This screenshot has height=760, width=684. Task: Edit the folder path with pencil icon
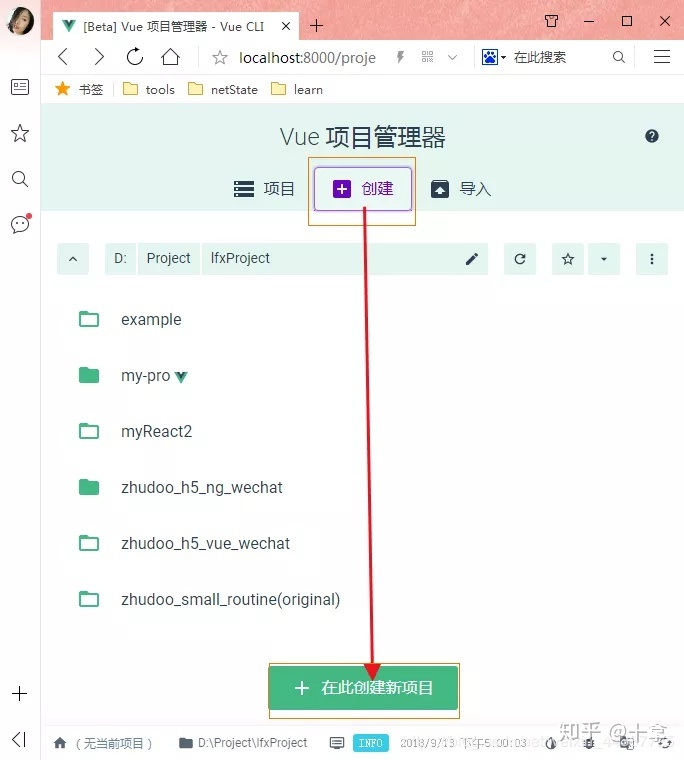(472, 259)
